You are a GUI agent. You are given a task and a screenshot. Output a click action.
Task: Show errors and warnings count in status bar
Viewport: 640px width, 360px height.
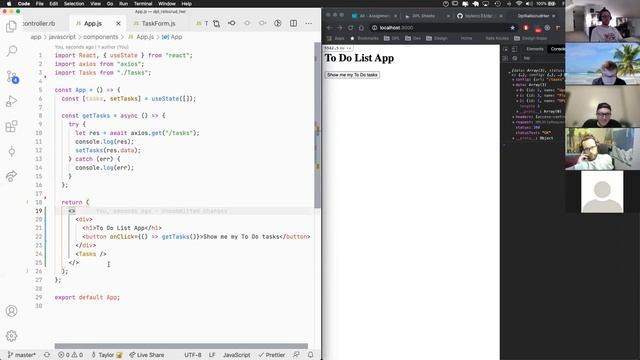[x=70, y=355]
